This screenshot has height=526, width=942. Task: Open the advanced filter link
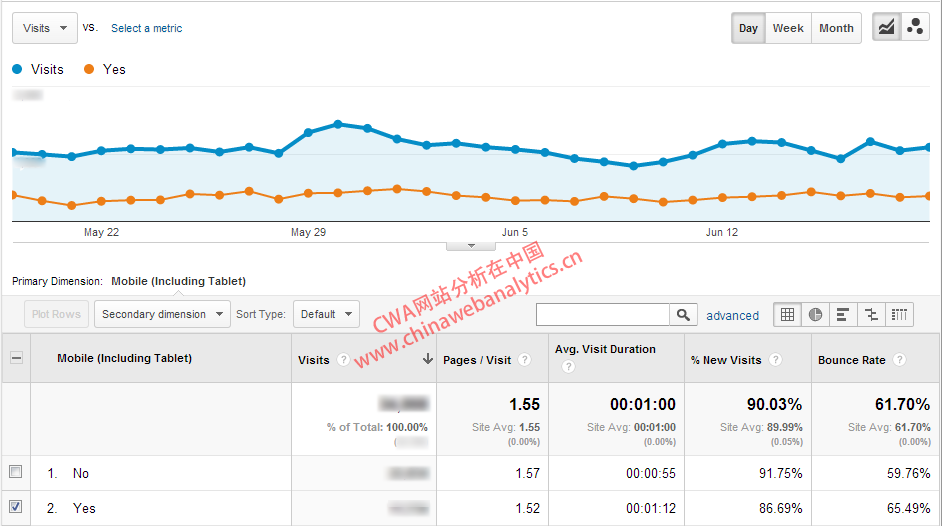coord(732,316)
